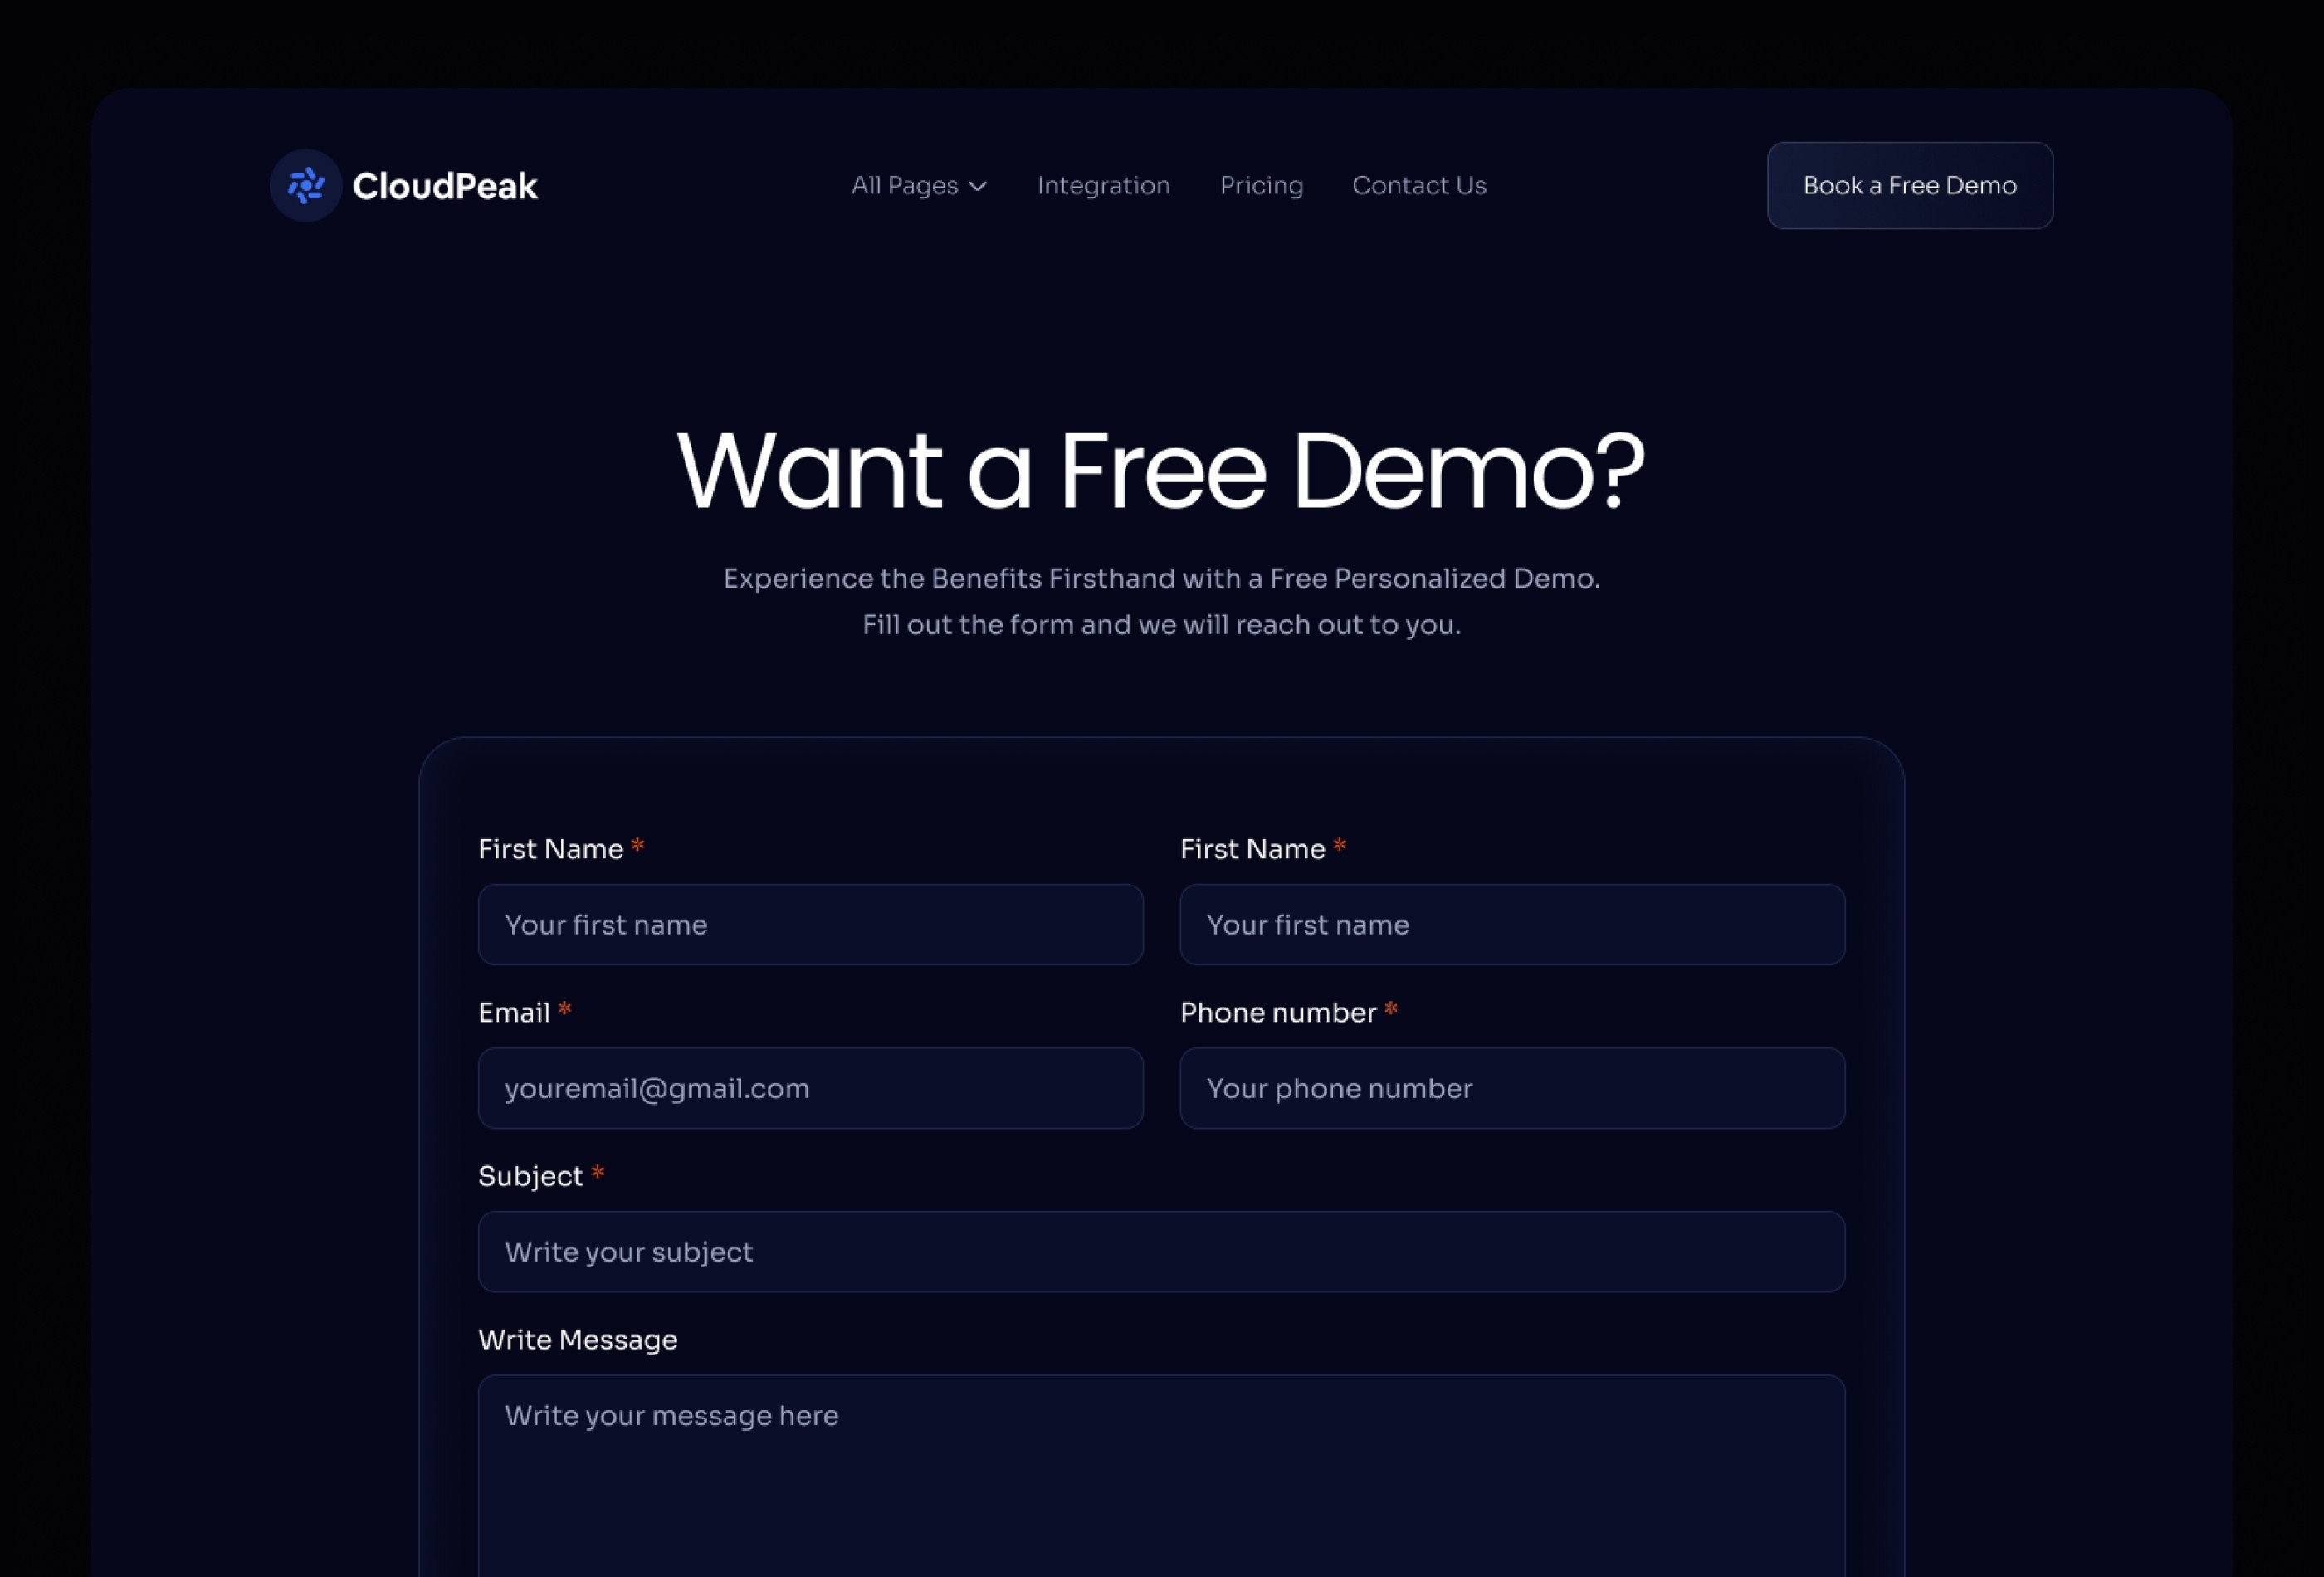2324x1577 pixels.
Task: Click the required field asterisk on First Name
Action: 637,848
